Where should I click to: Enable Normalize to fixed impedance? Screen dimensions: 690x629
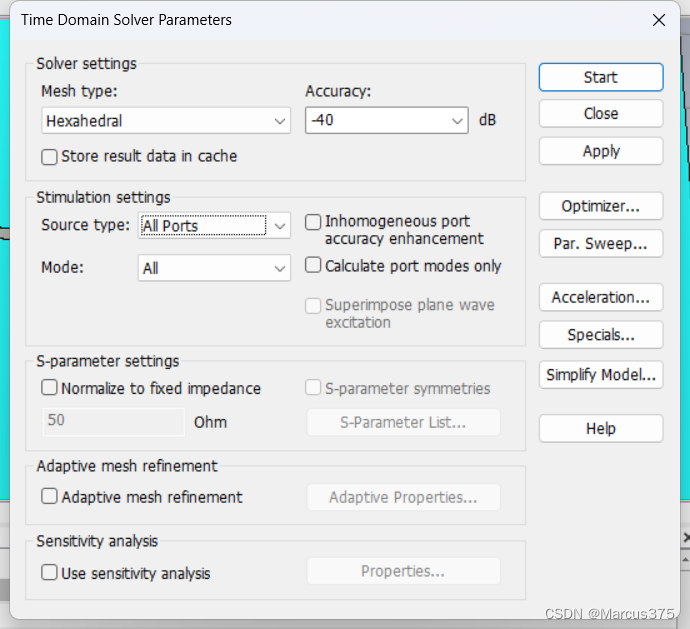(x=49, y=388)
